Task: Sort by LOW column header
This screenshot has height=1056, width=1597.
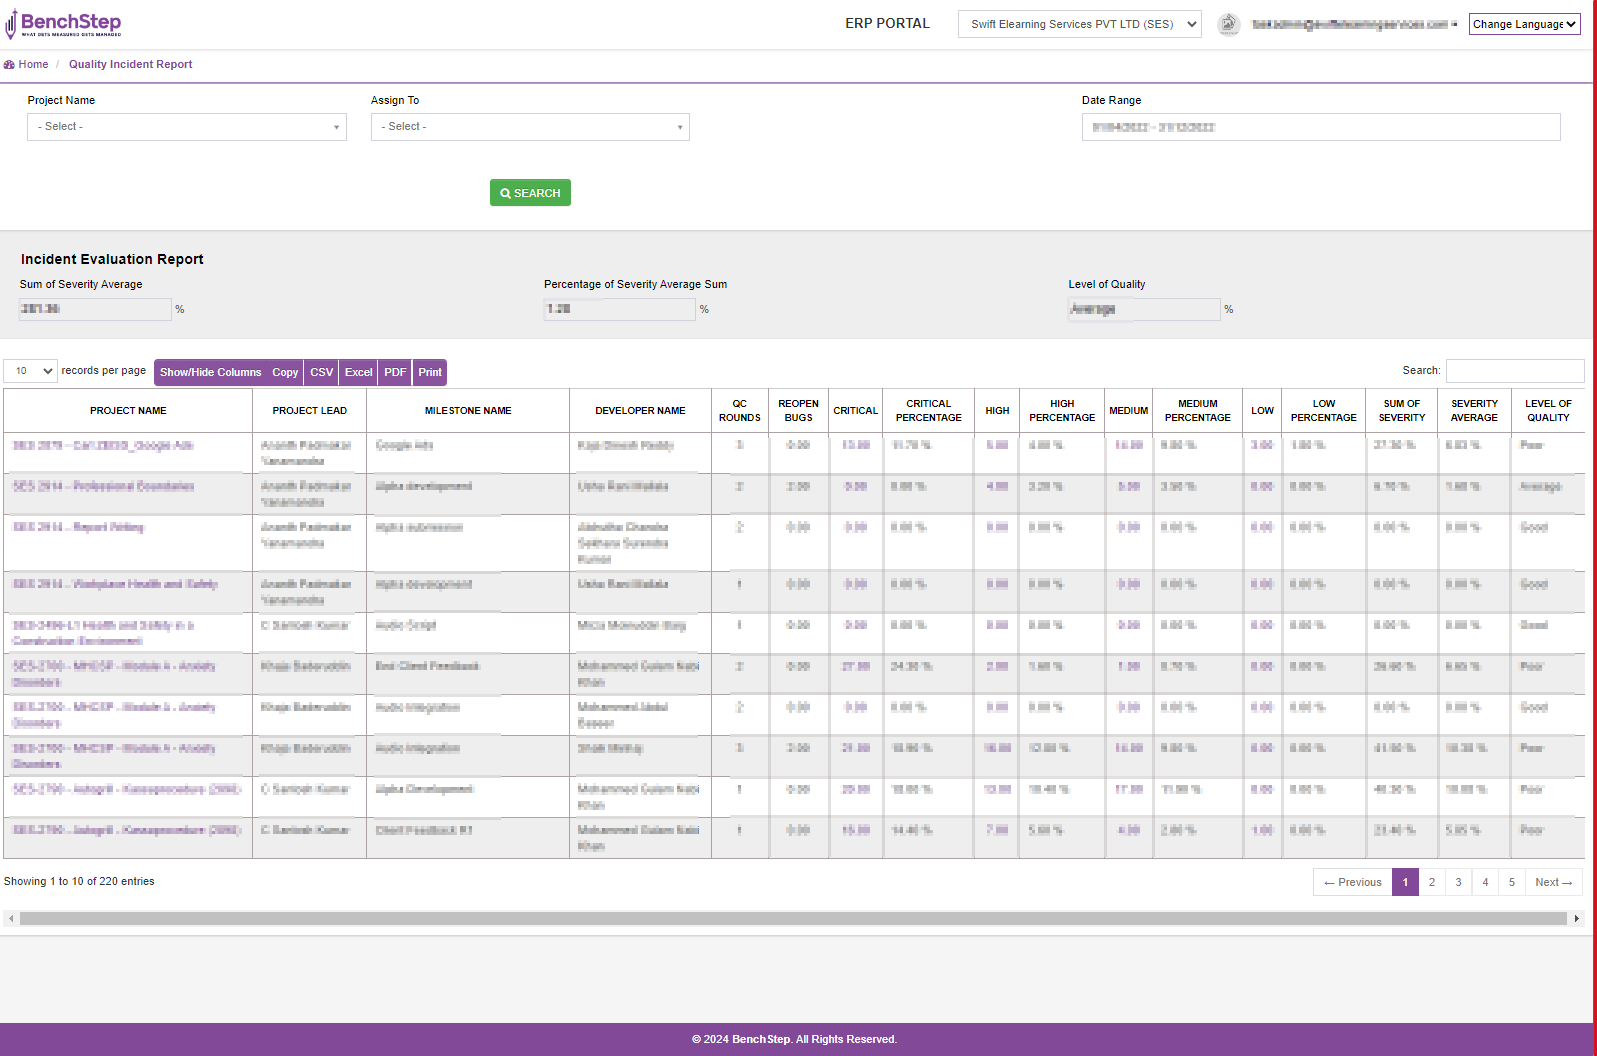Action: point(1262,411)
